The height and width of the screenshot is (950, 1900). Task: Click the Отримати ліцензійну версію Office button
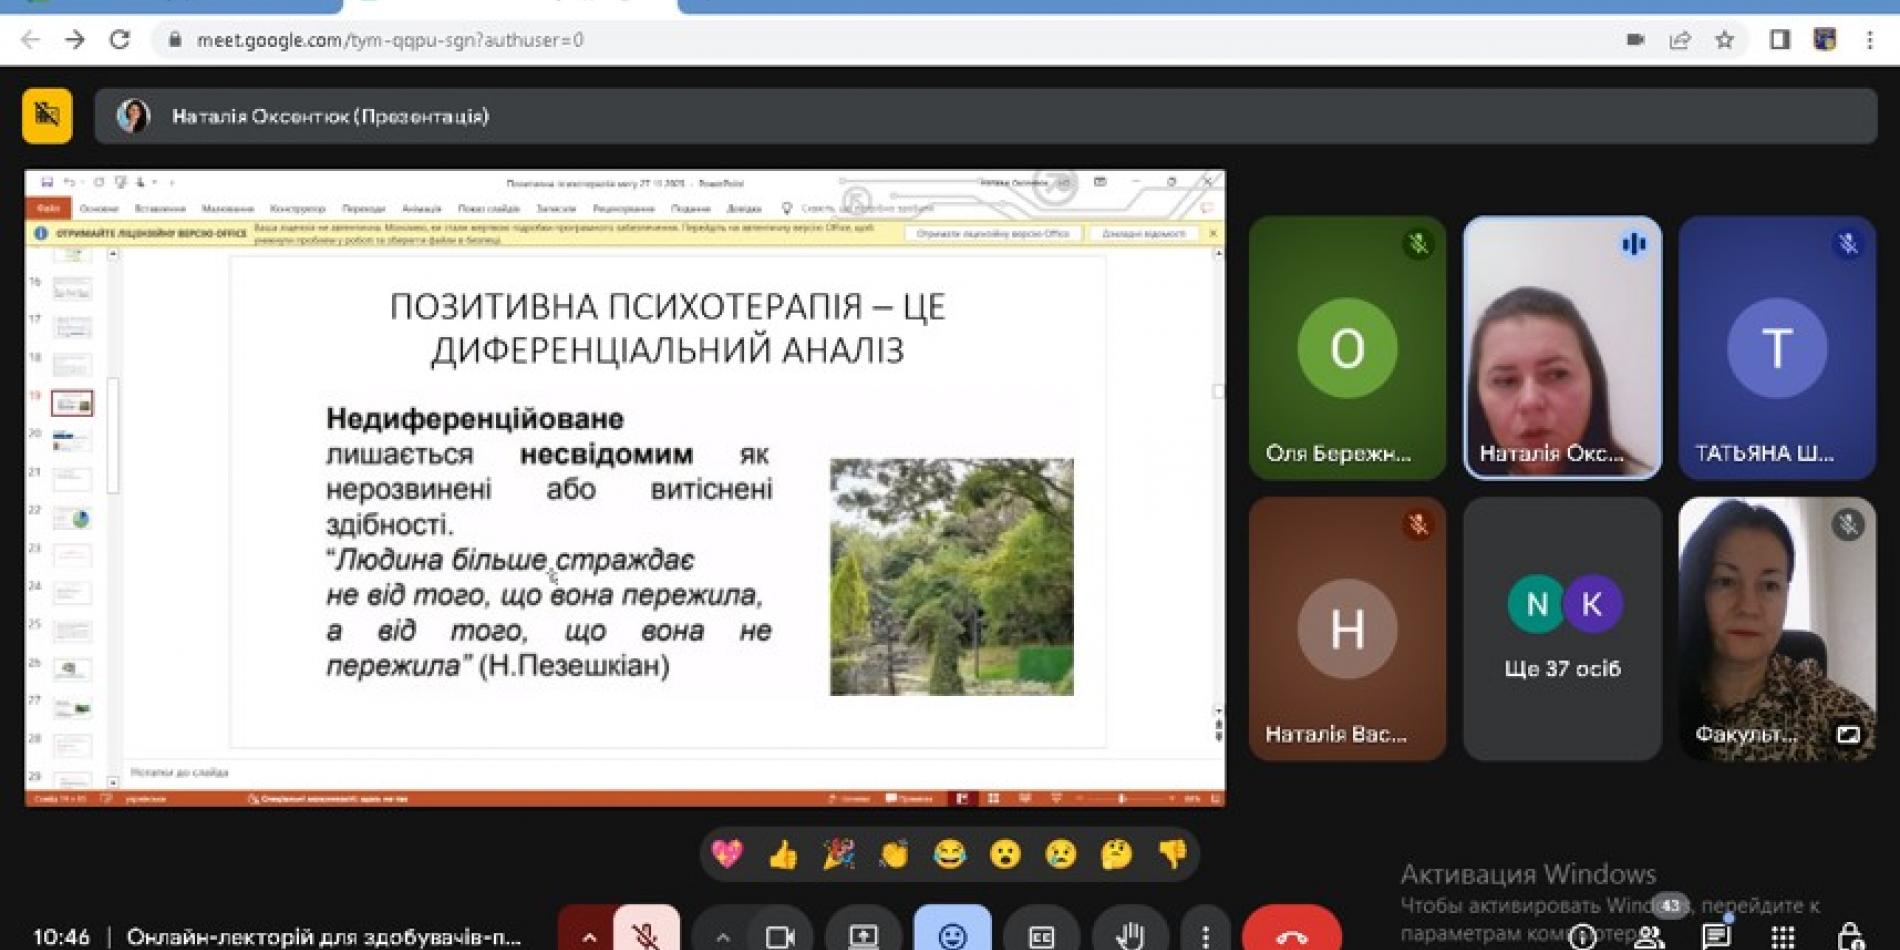(x=993, y=232)
